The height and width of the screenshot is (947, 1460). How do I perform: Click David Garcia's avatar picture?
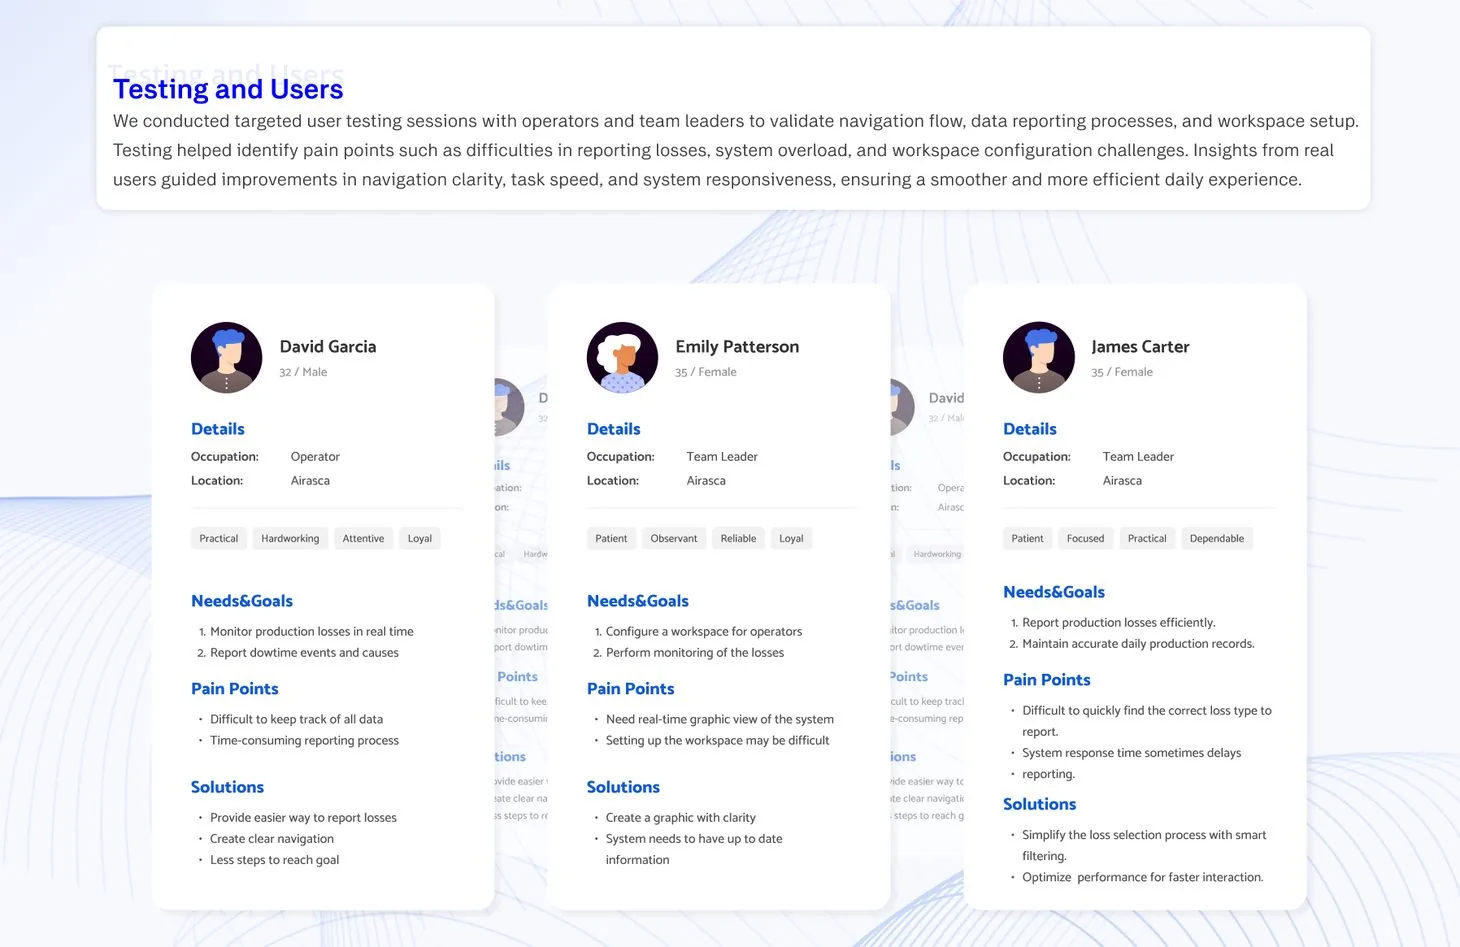point(226,357)
